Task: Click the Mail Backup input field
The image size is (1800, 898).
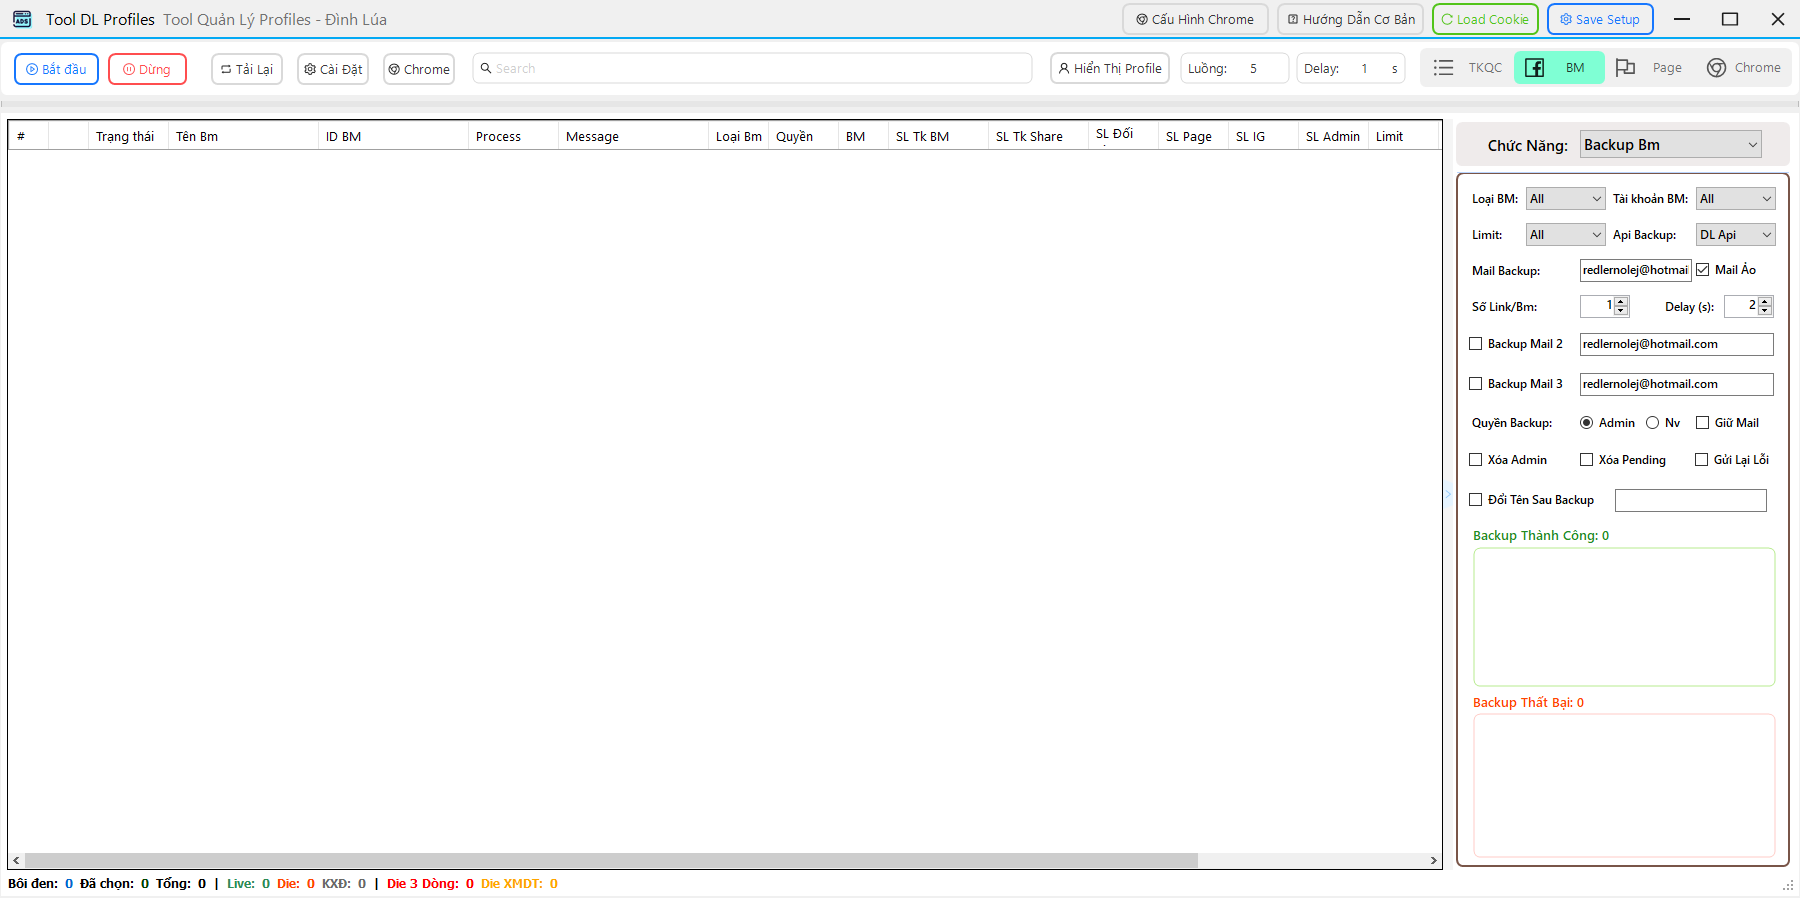Action: [x=1635, y=270]
